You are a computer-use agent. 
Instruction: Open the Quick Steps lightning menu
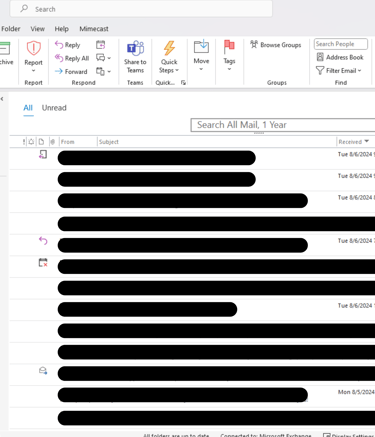coord(169,57)
